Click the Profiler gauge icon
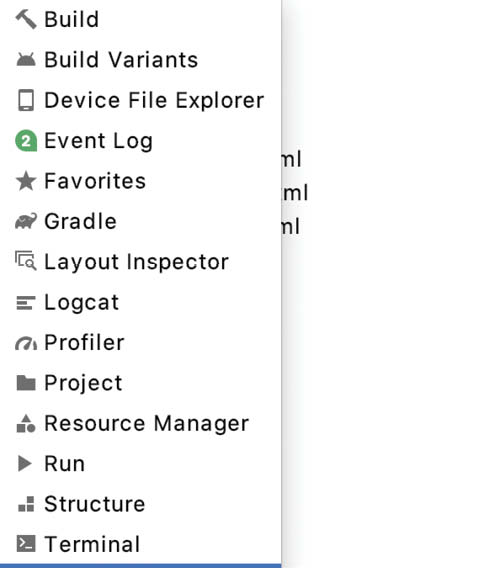 [26, 343]
